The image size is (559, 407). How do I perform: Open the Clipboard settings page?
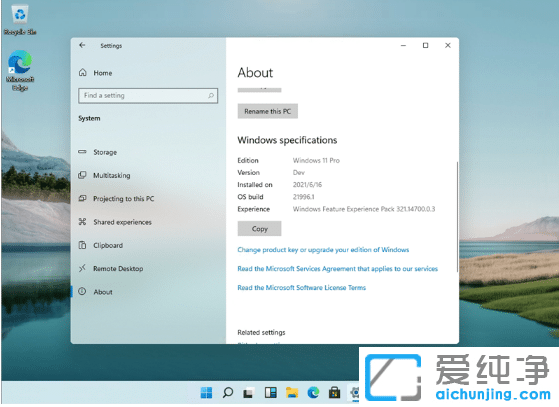click(108, 245)
